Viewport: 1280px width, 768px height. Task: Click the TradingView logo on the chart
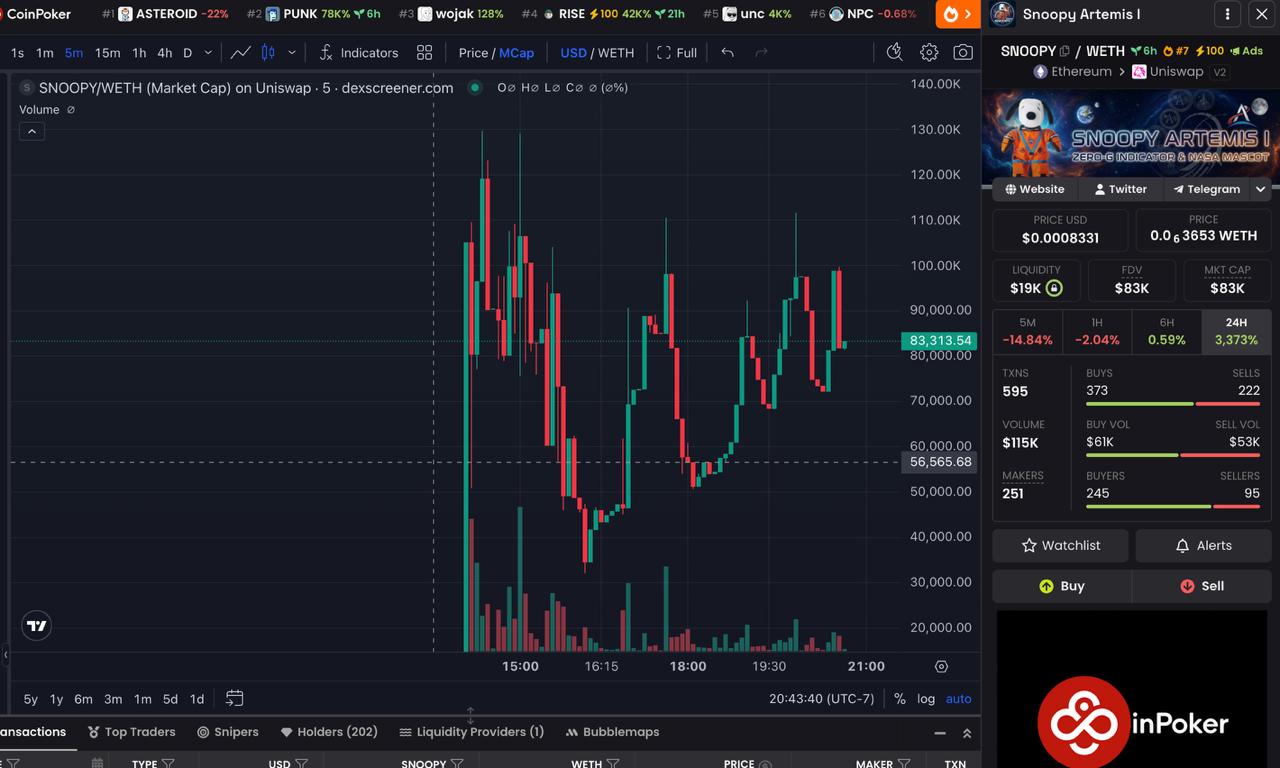[x=37, y=626]
